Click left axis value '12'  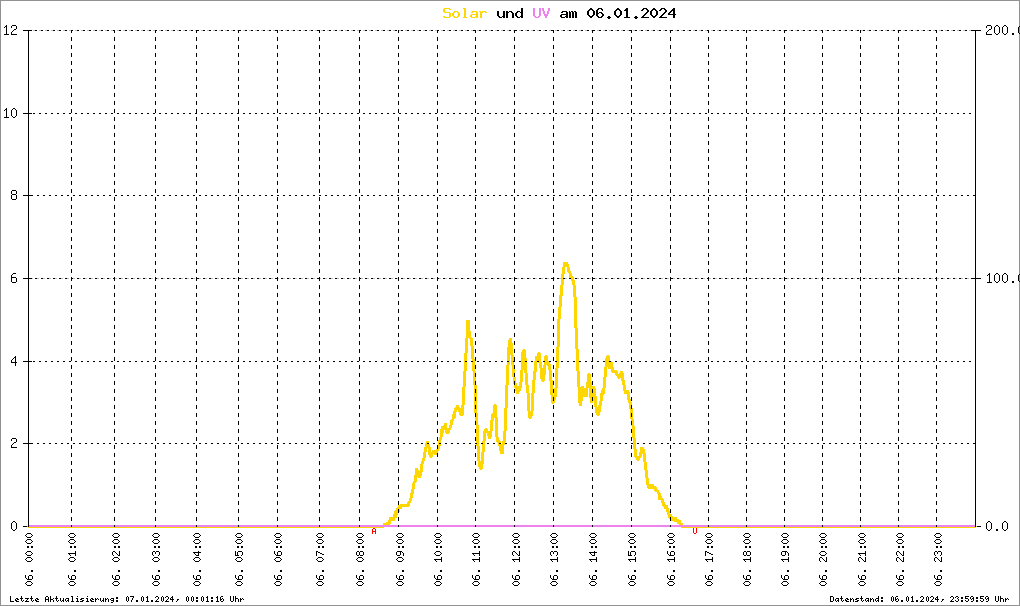coord(10,30)
